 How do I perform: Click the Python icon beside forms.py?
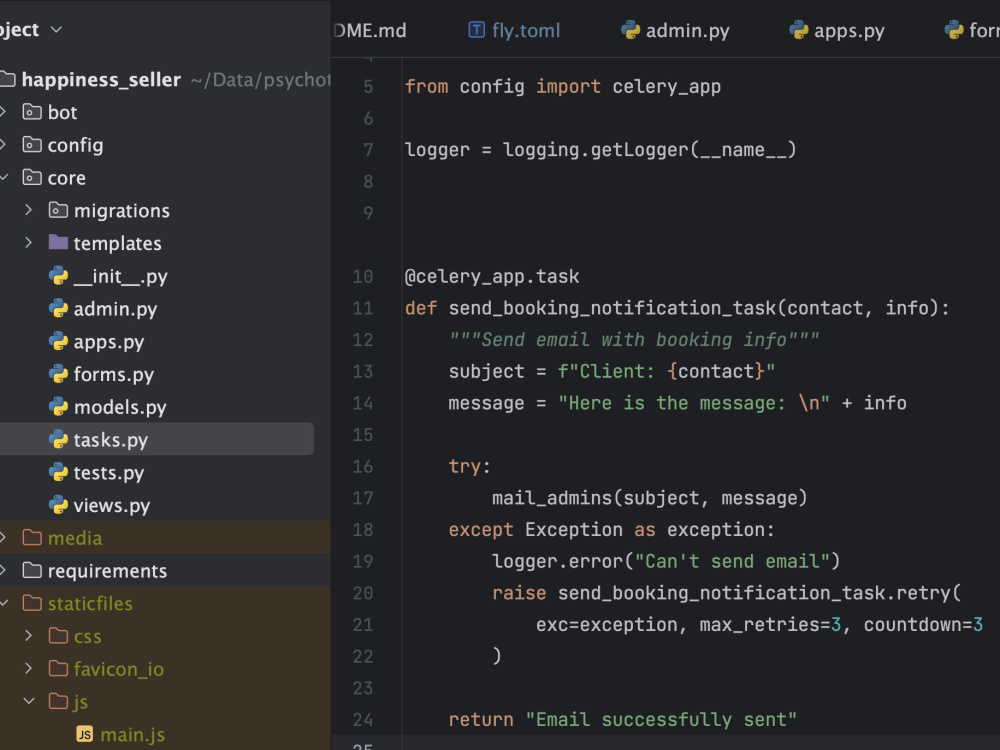coord(58,374)
